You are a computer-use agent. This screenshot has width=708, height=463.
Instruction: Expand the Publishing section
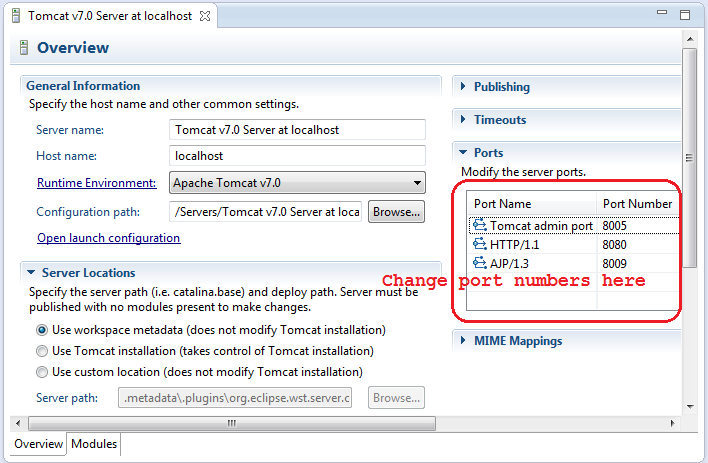(x=463, y=86)
